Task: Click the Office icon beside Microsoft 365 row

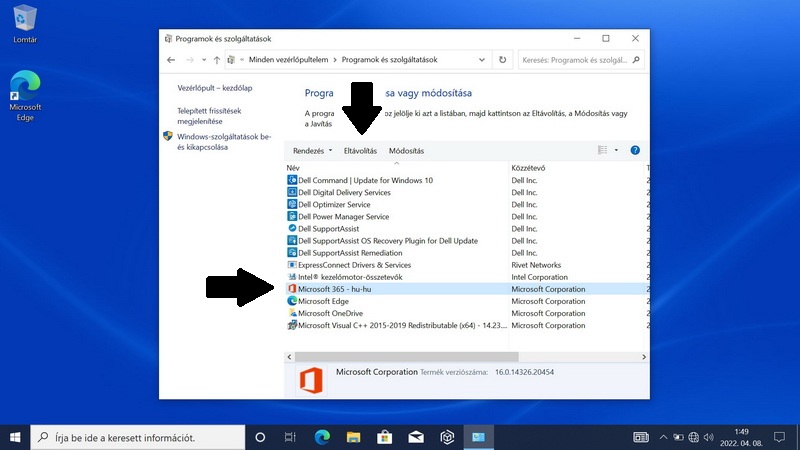Action: point(292,289)
